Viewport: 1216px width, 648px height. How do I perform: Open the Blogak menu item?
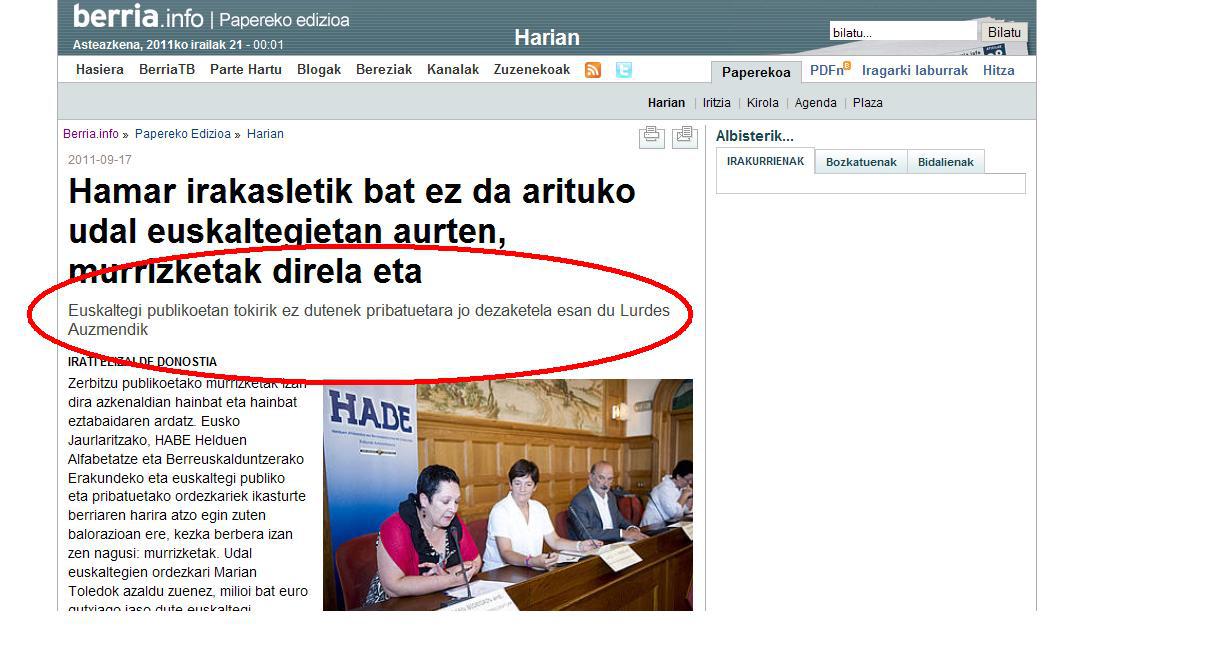click(319, 70)
